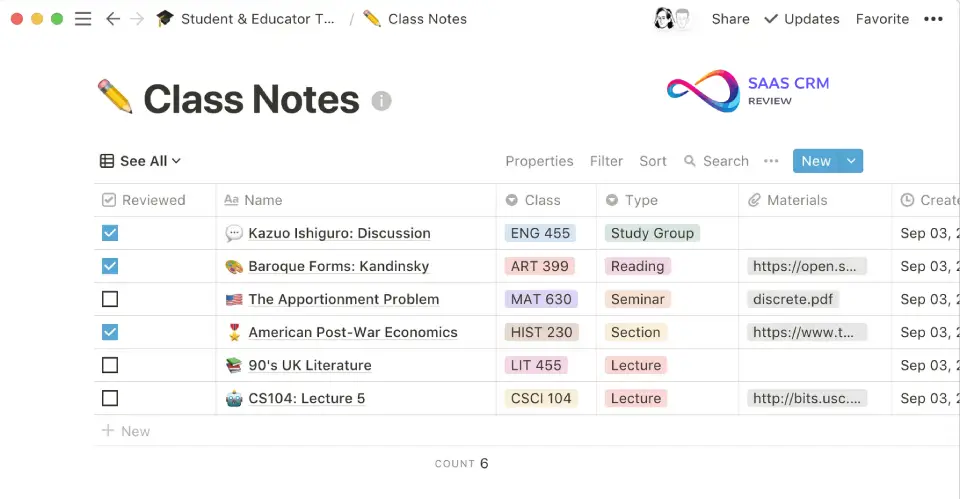The height and width of the screenshot is (499, 960).
Task: Click the magnifier Search icon
Action: click(690, 161)
